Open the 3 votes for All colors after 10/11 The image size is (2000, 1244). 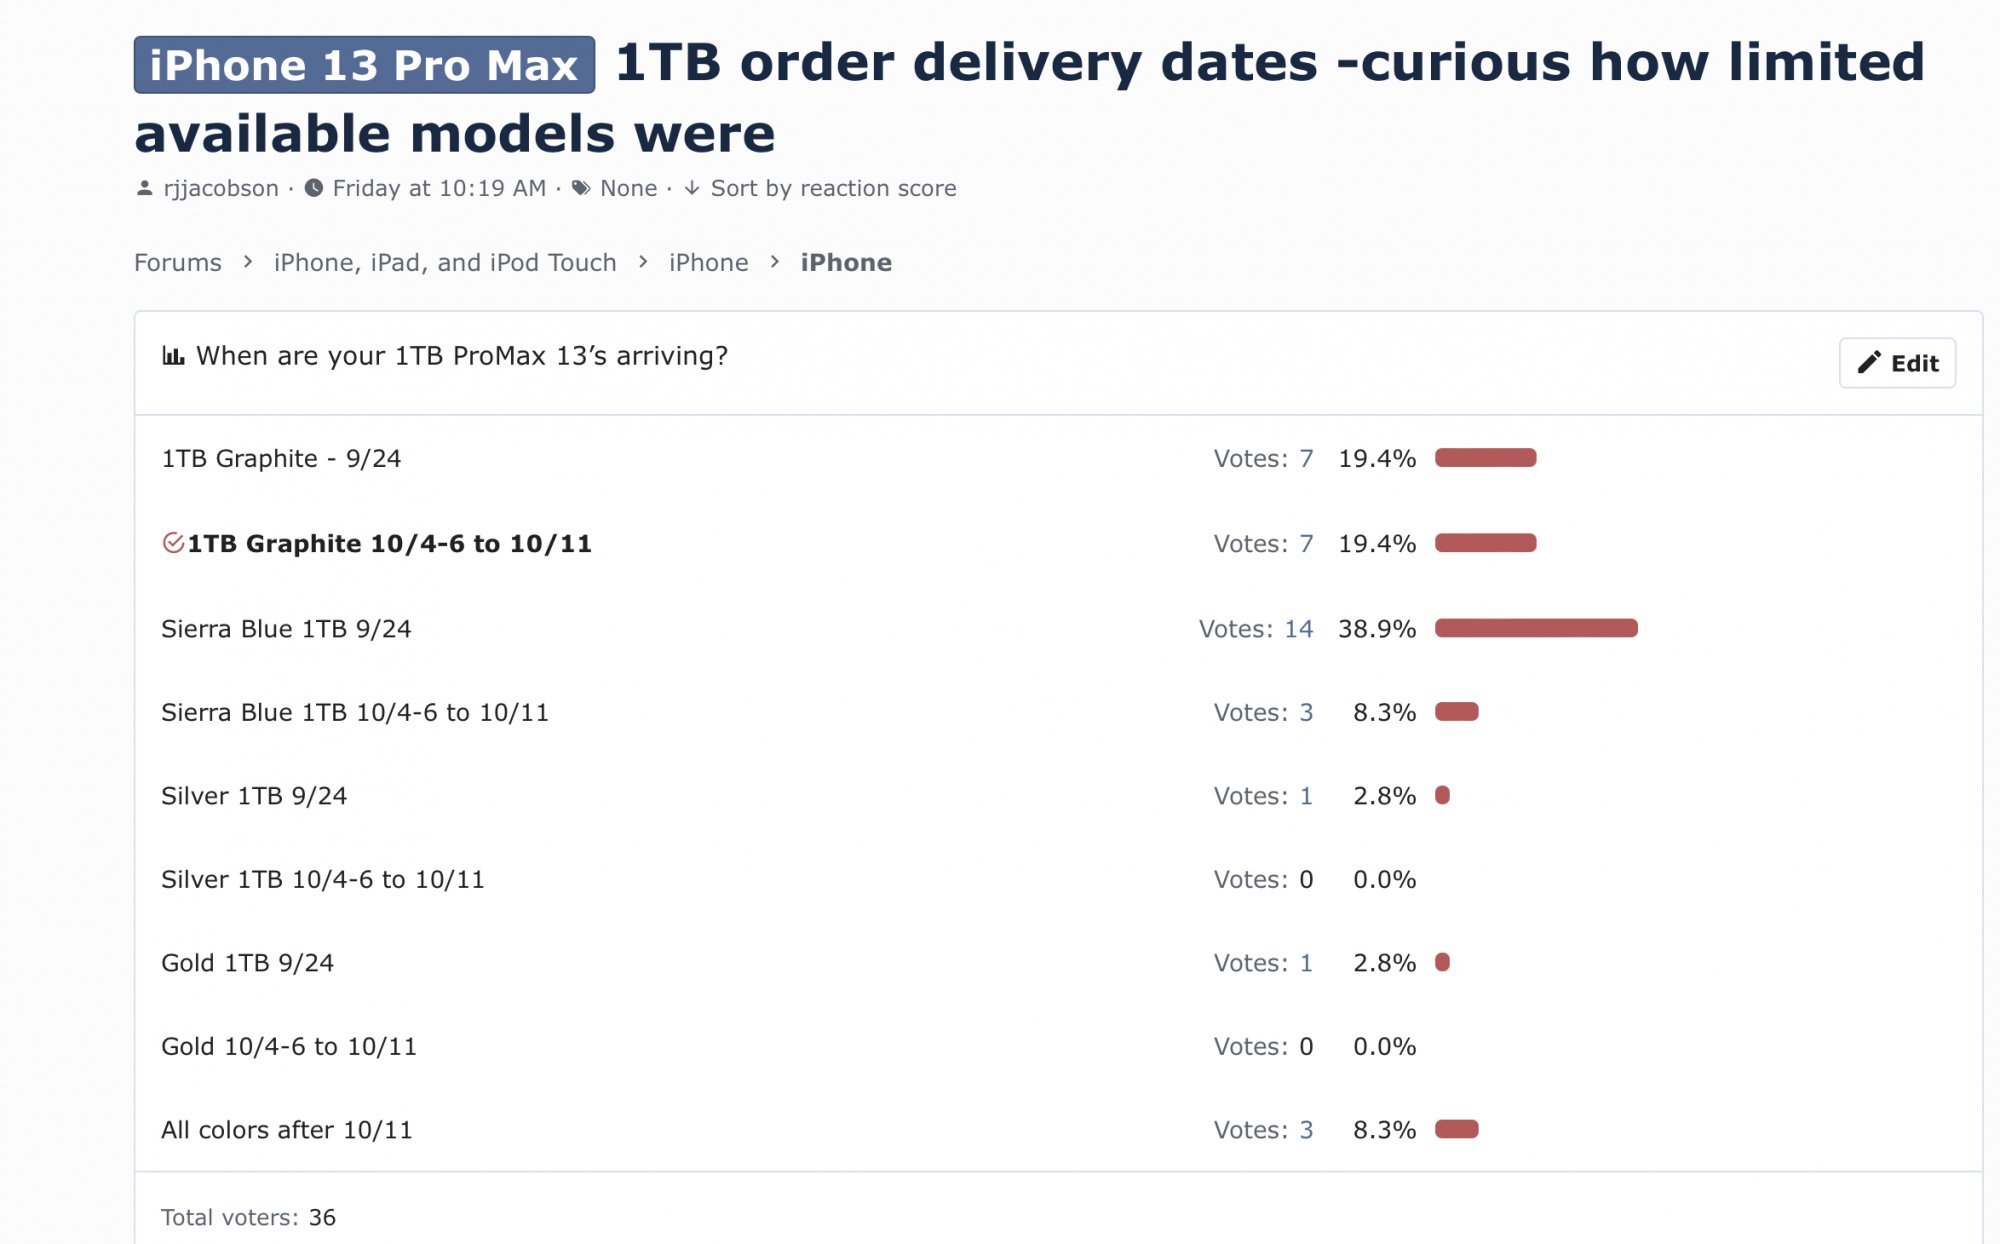tap(1306, 1130)
